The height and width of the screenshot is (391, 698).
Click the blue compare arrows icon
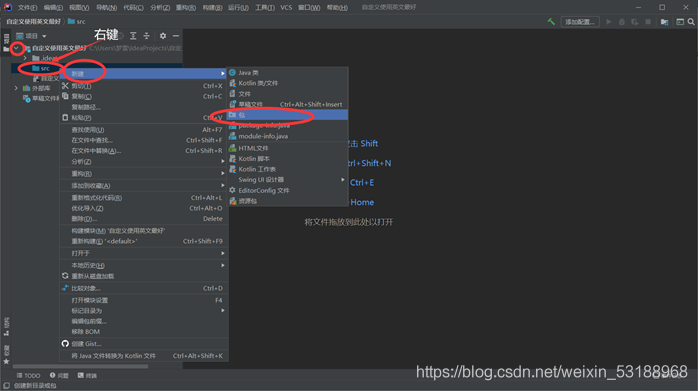coord(65,288)
